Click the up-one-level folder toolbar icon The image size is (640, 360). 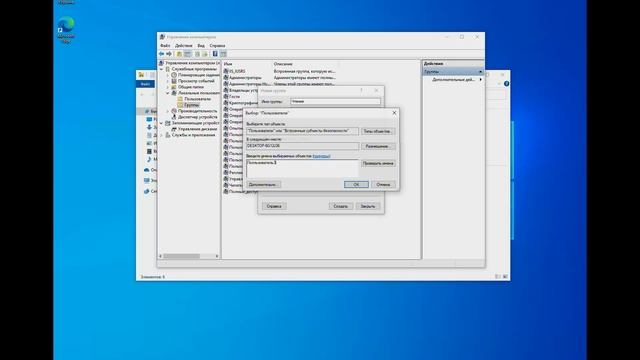179,54
